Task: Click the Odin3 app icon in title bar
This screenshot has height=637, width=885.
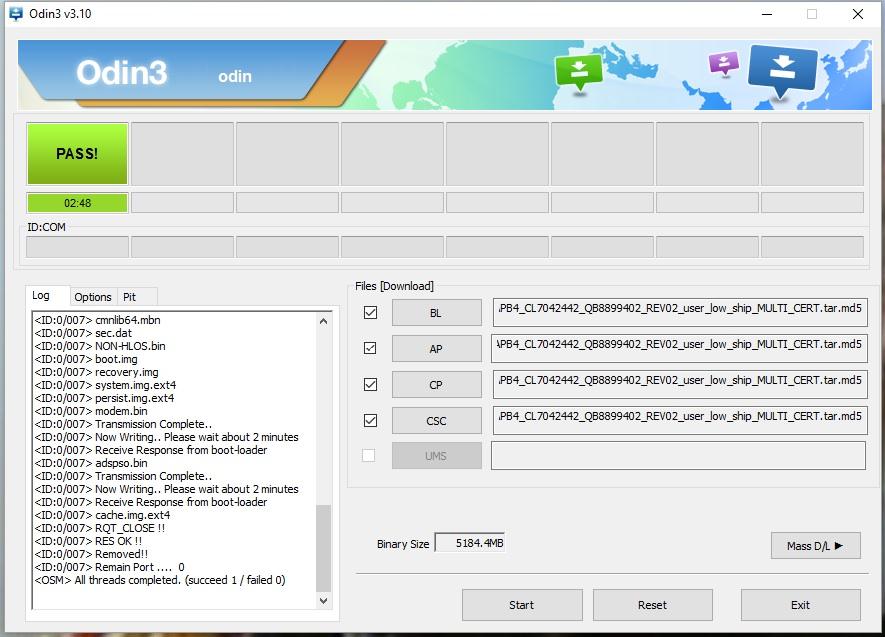Action: tap(15, 14)
